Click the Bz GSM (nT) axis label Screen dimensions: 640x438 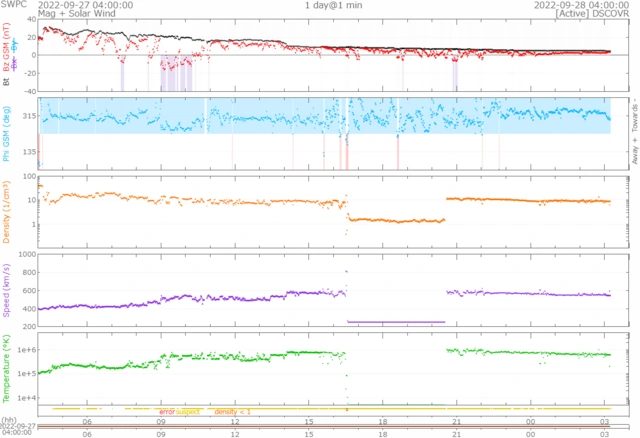pos(8,52)
